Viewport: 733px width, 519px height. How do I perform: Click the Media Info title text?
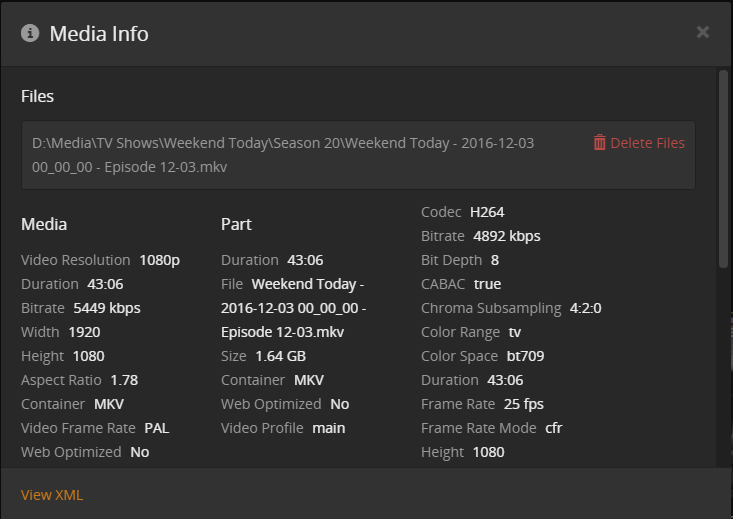tap(99, 33)
